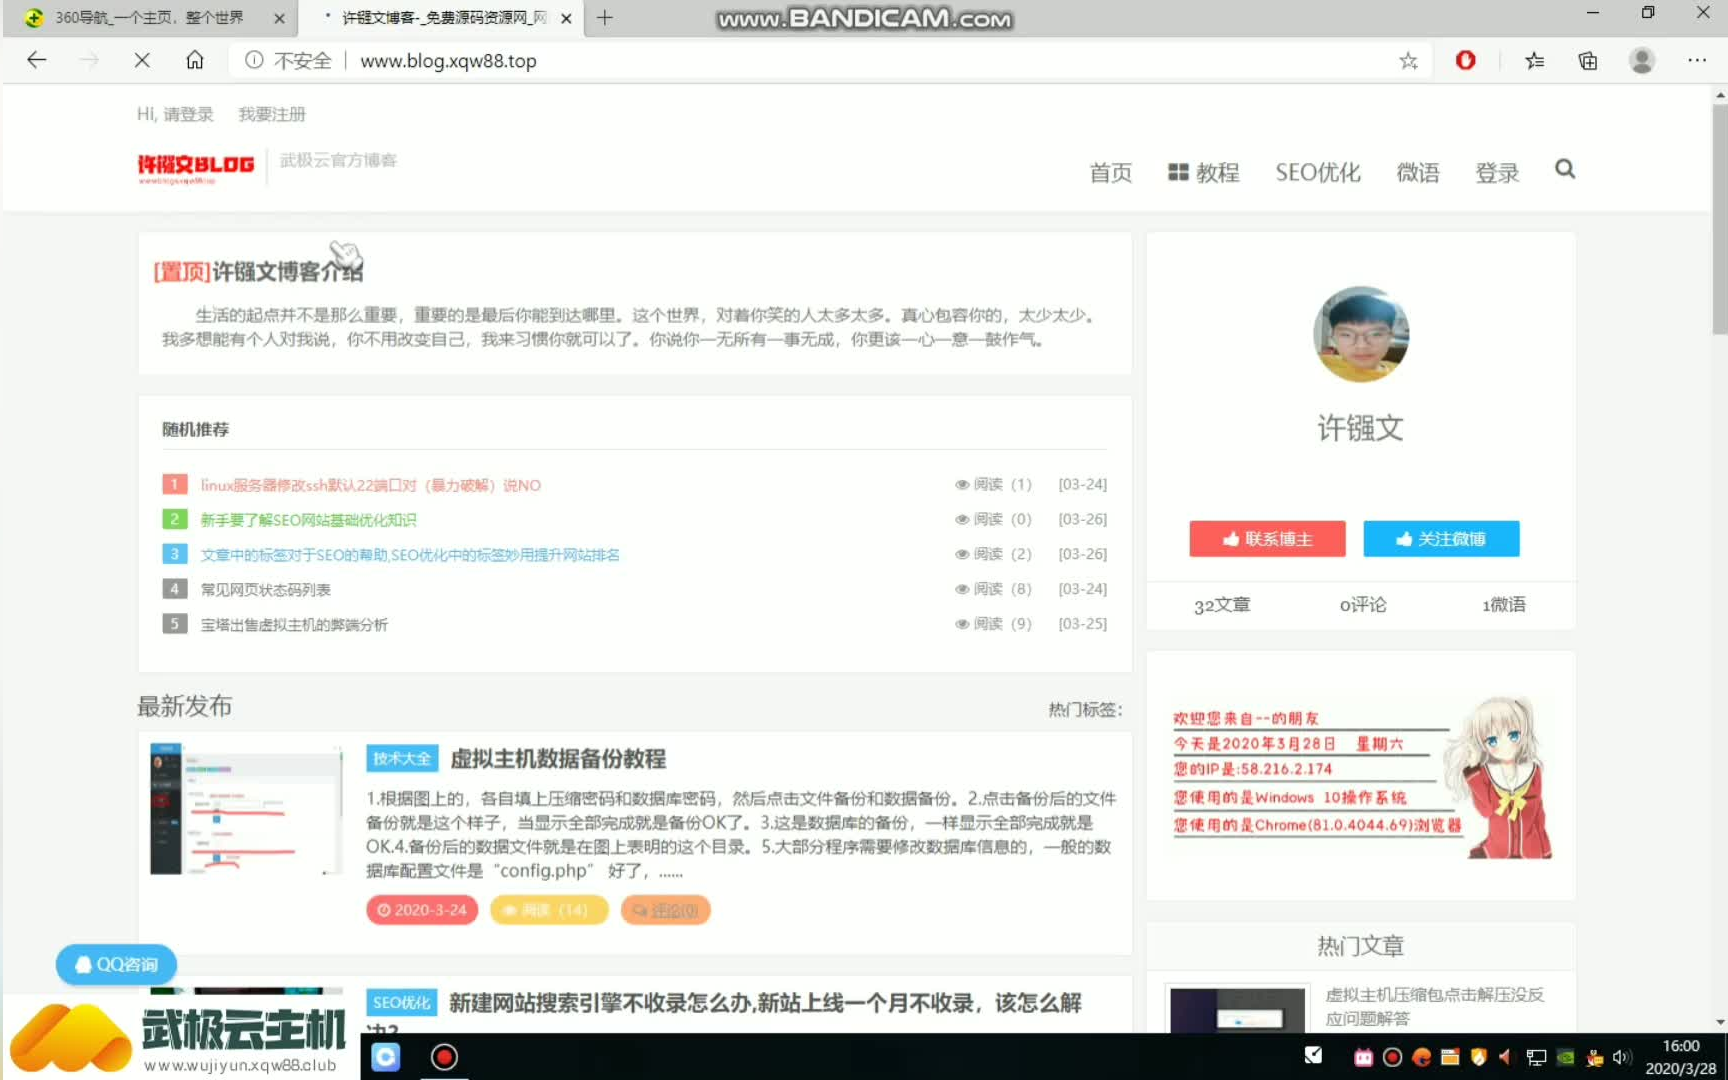Click the tray shield icon
The image size is (1728, 1080).
click(1478, 1057)
